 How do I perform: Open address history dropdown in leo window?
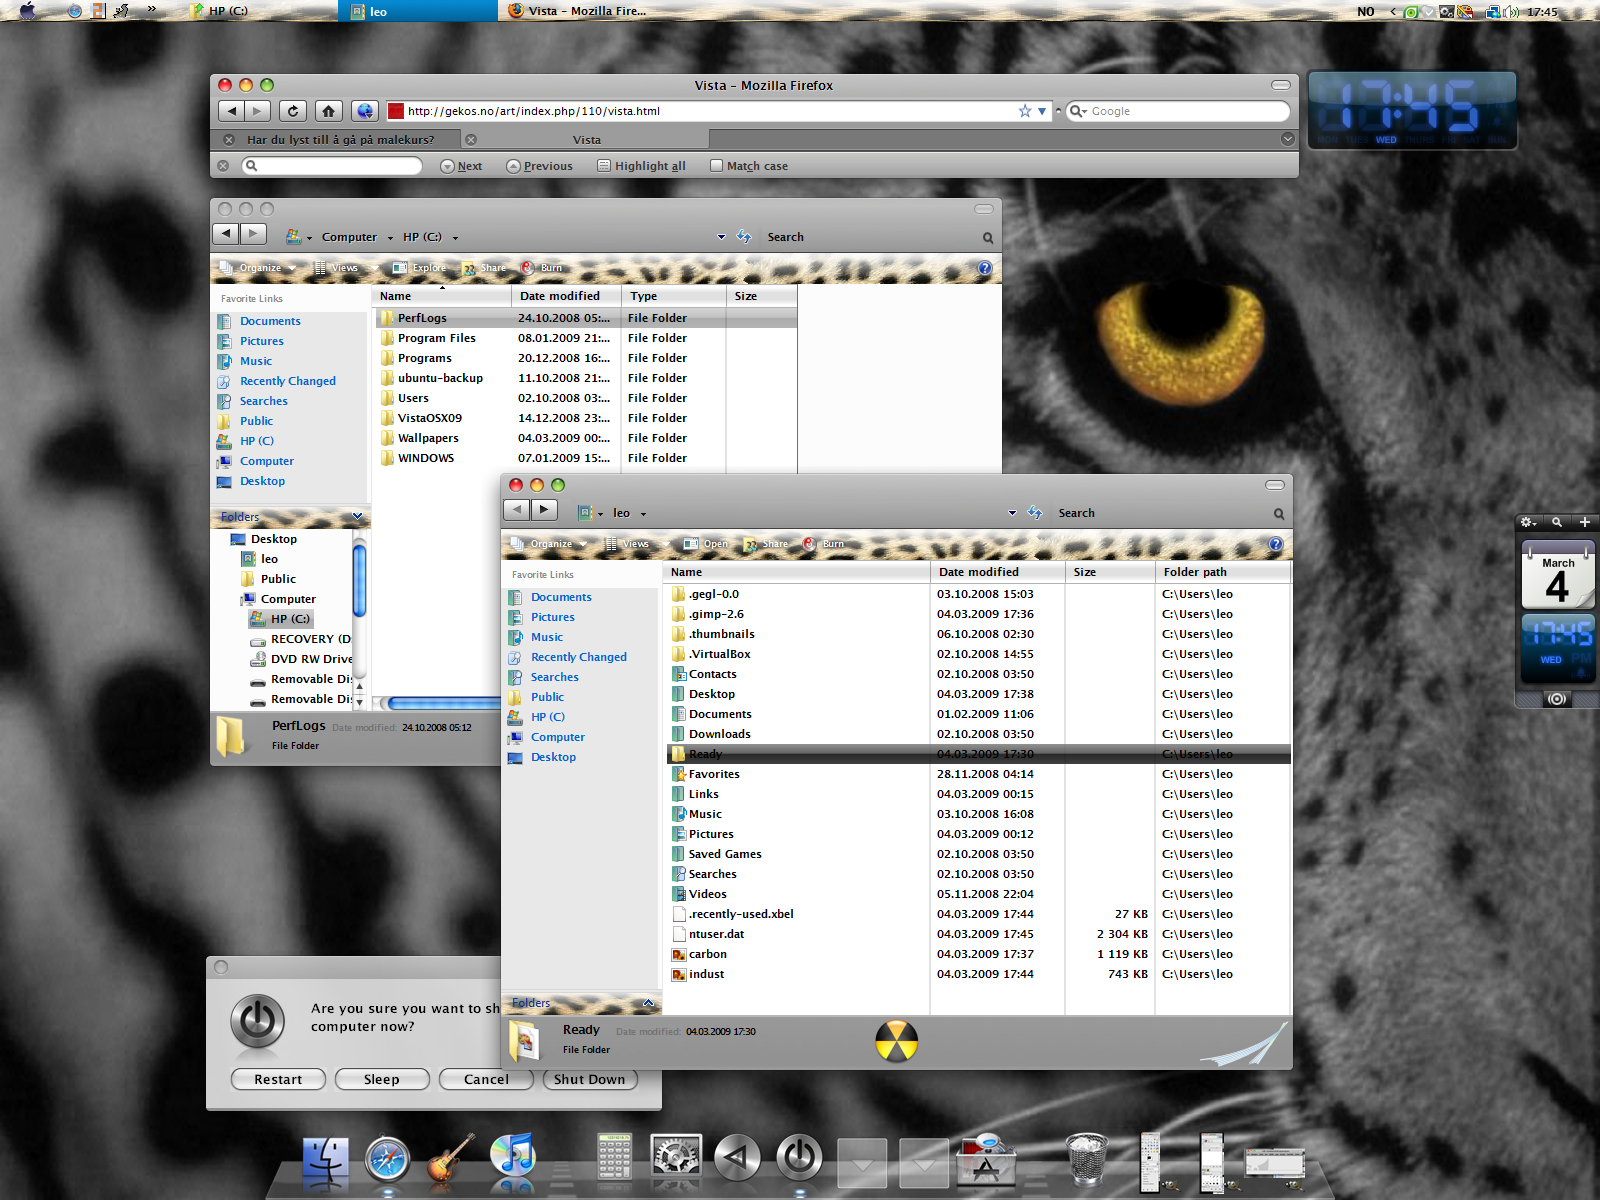pos(1012,513)
